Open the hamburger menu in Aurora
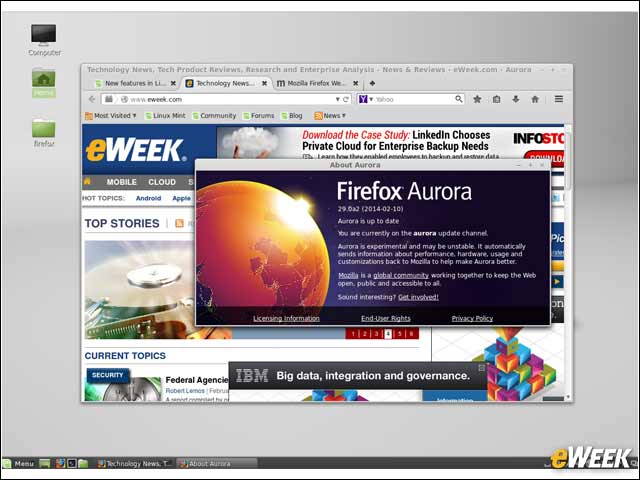 (x=559, y=99)
